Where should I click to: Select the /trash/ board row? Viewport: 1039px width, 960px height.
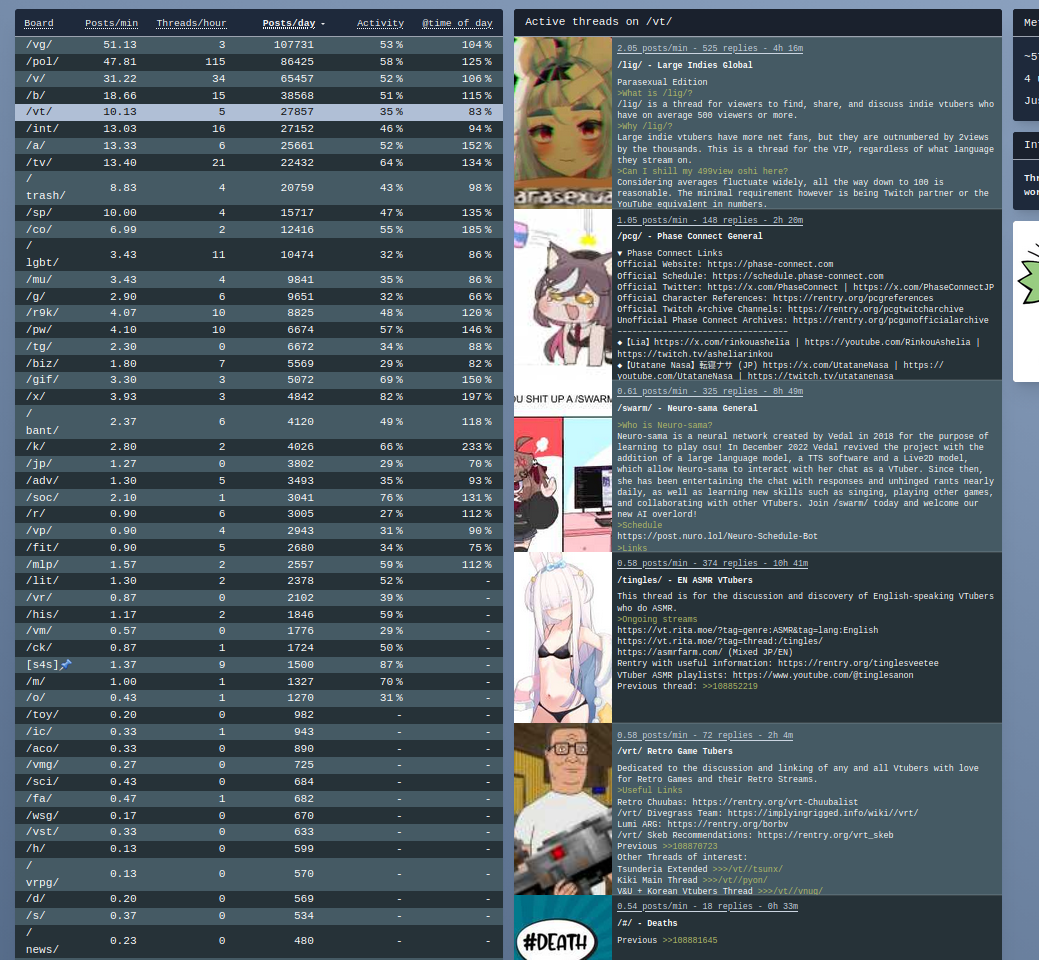coord(258,187)
